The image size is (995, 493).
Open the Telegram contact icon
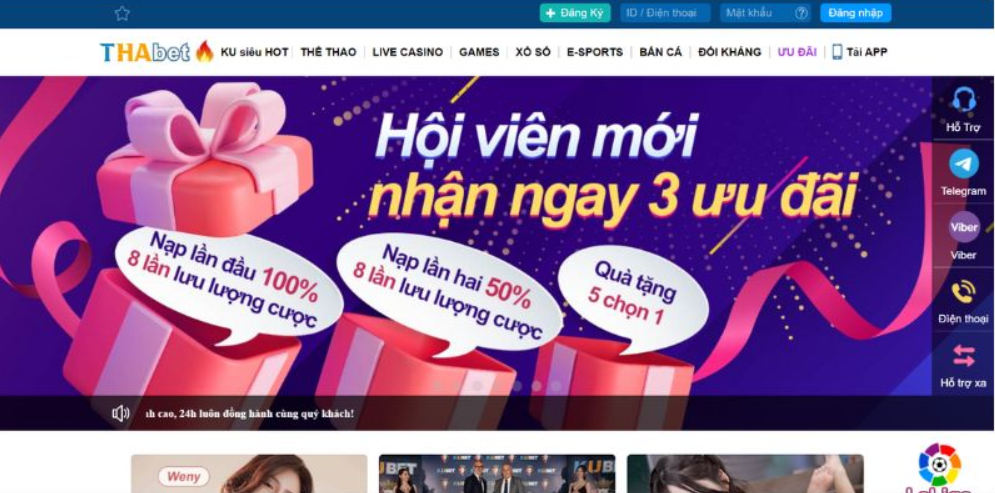964,164
